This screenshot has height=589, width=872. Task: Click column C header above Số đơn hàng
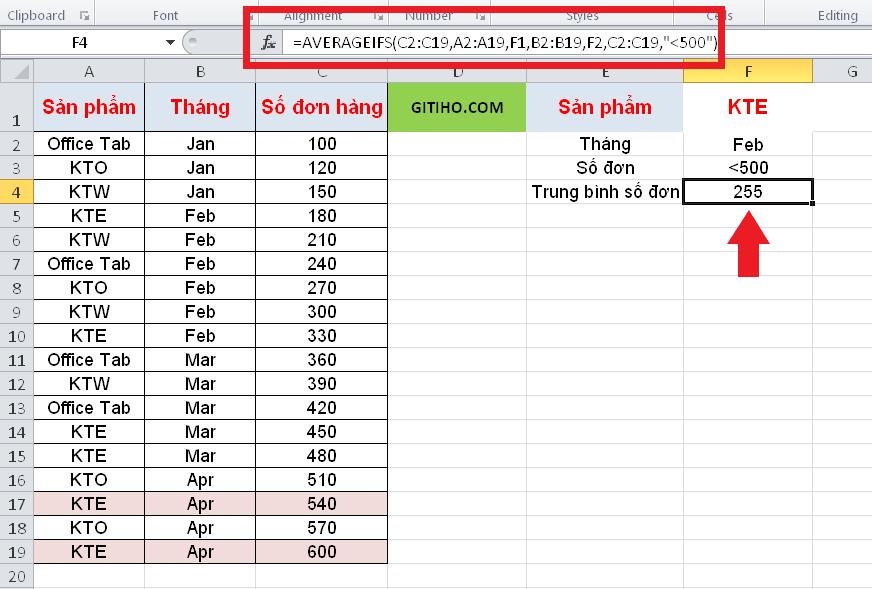point(321,72)
